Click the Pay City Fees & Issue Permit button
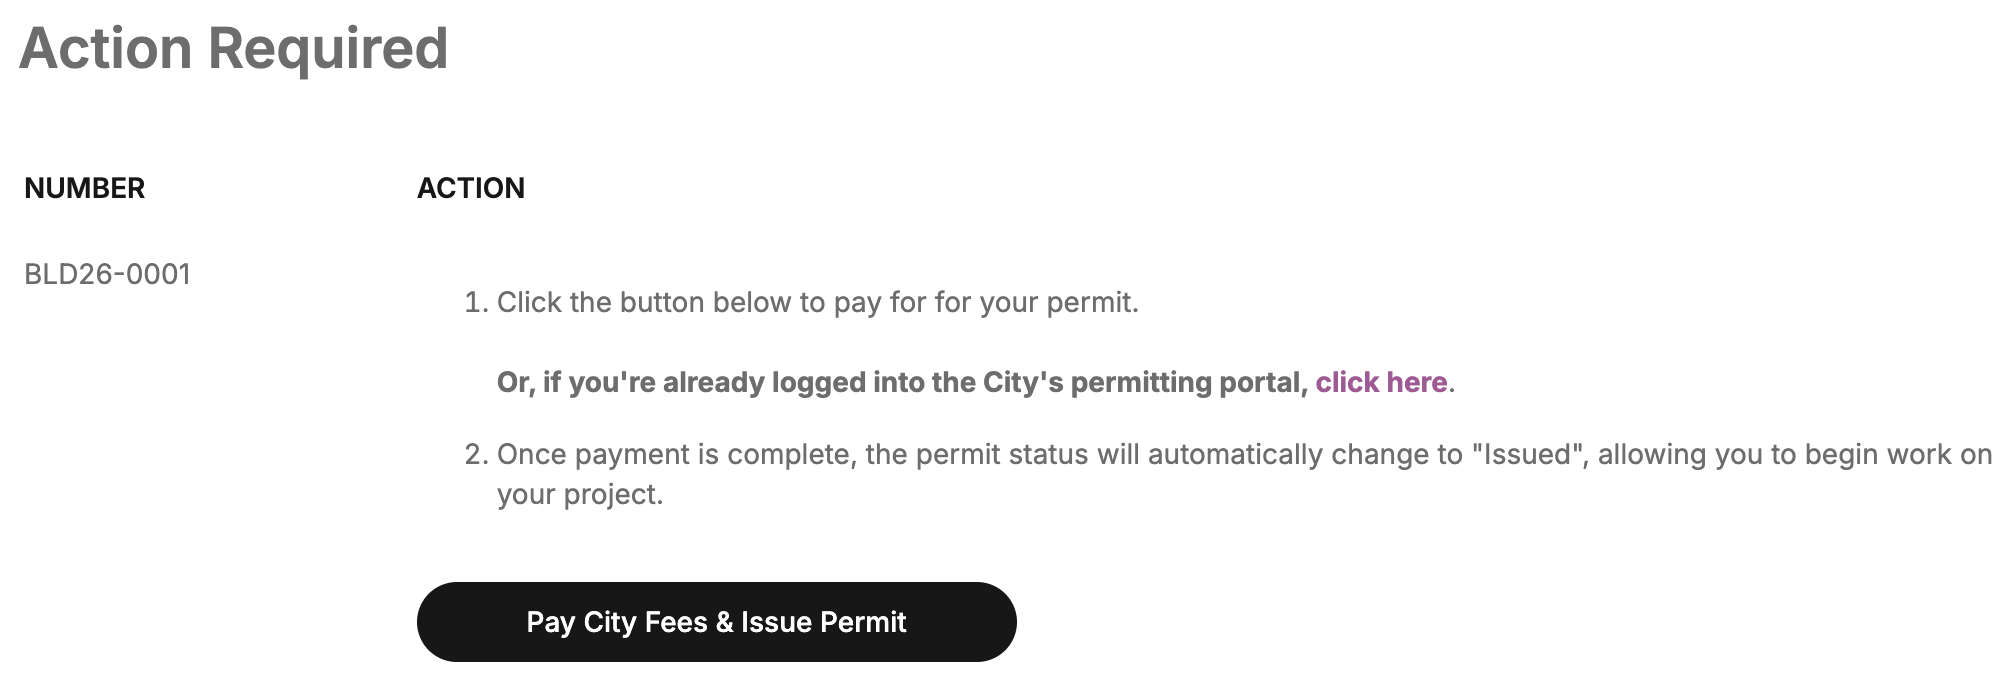 point(716,621)
